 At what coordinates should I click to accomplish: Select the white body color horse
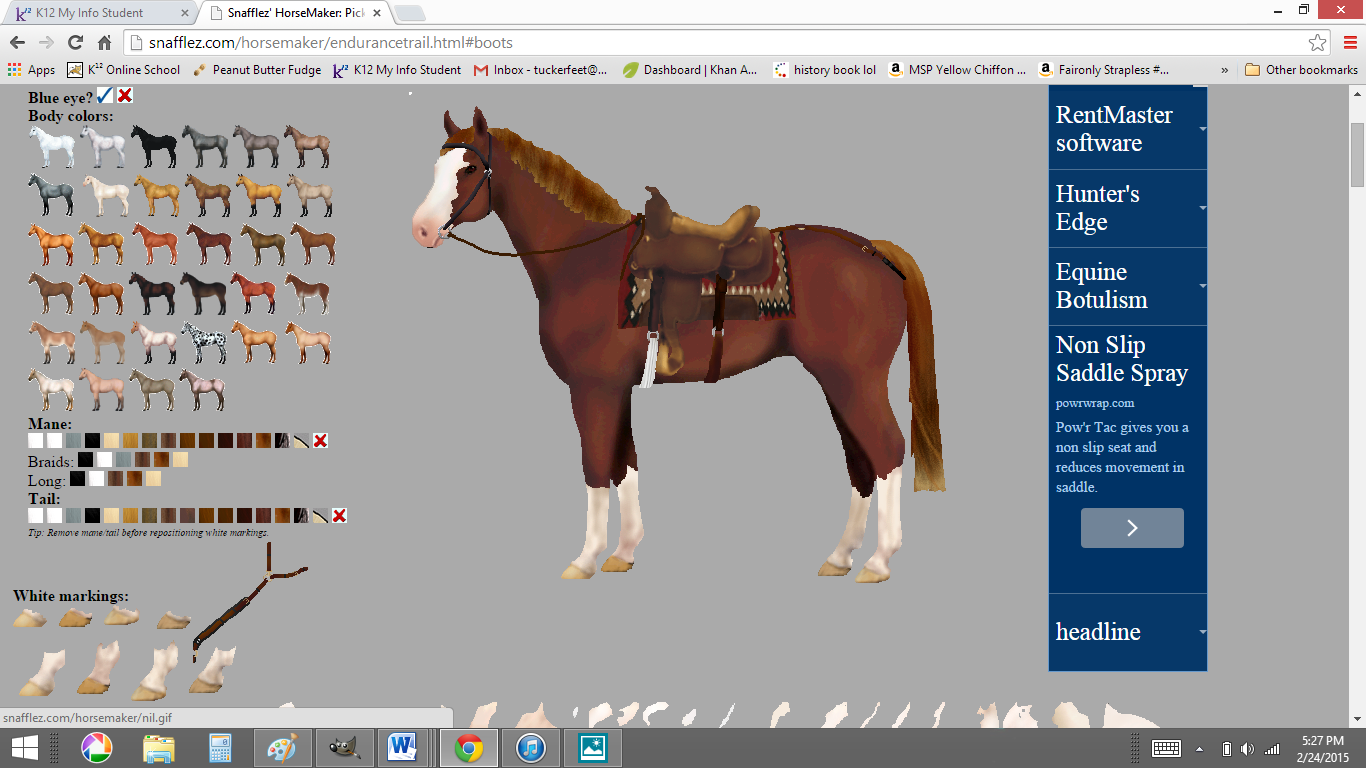[x=52, y=143]
